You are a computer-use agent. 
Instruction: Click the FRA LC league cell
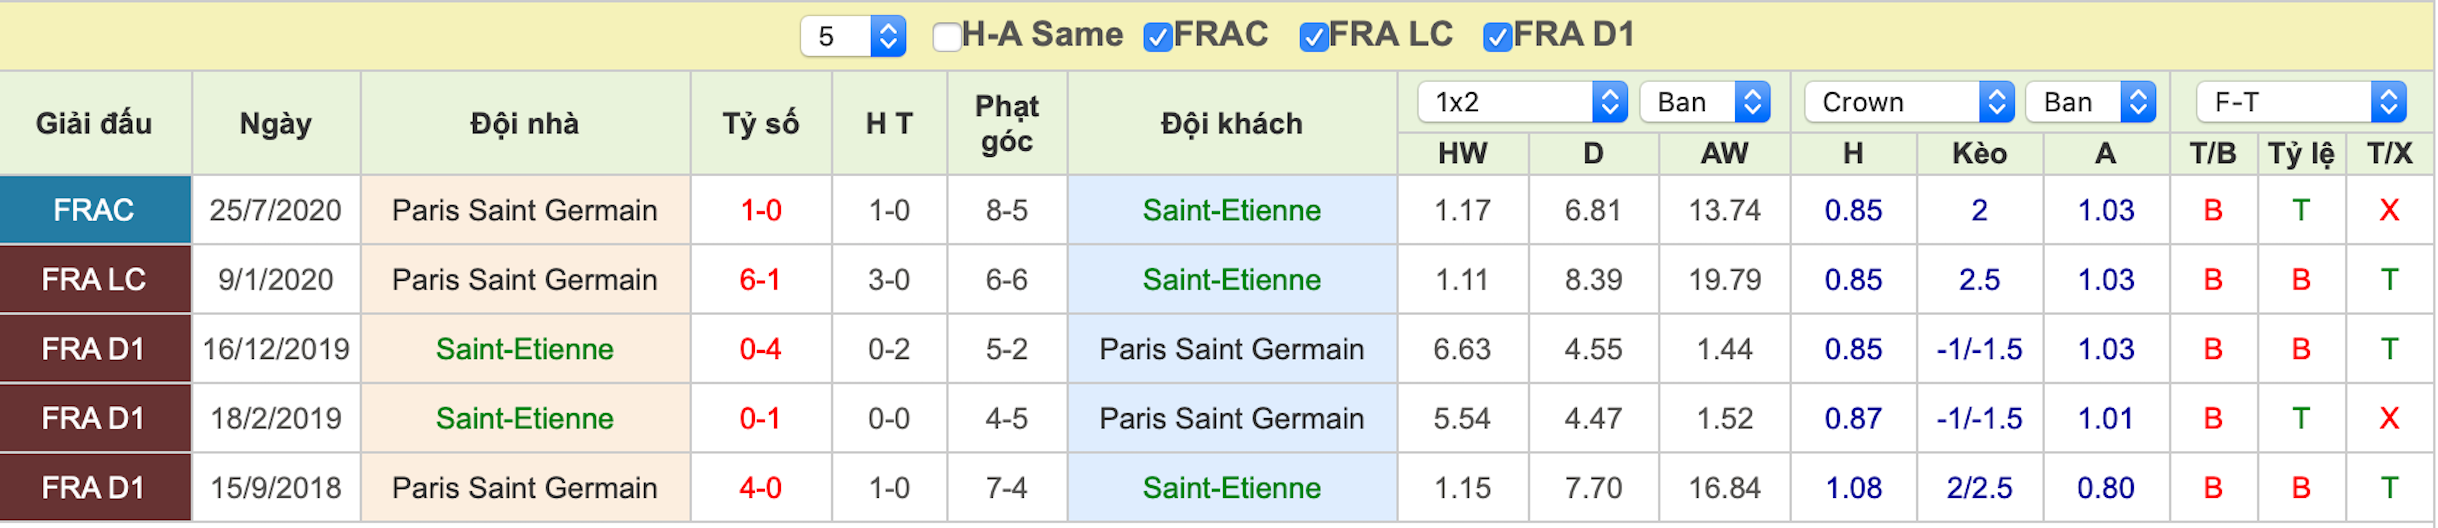tap(95, 279)
